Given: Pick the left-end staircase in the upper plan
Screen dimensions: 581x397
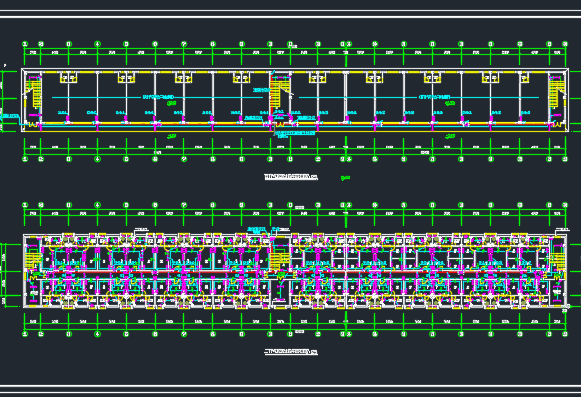Looking at the screenshot, I should (36, 95).
